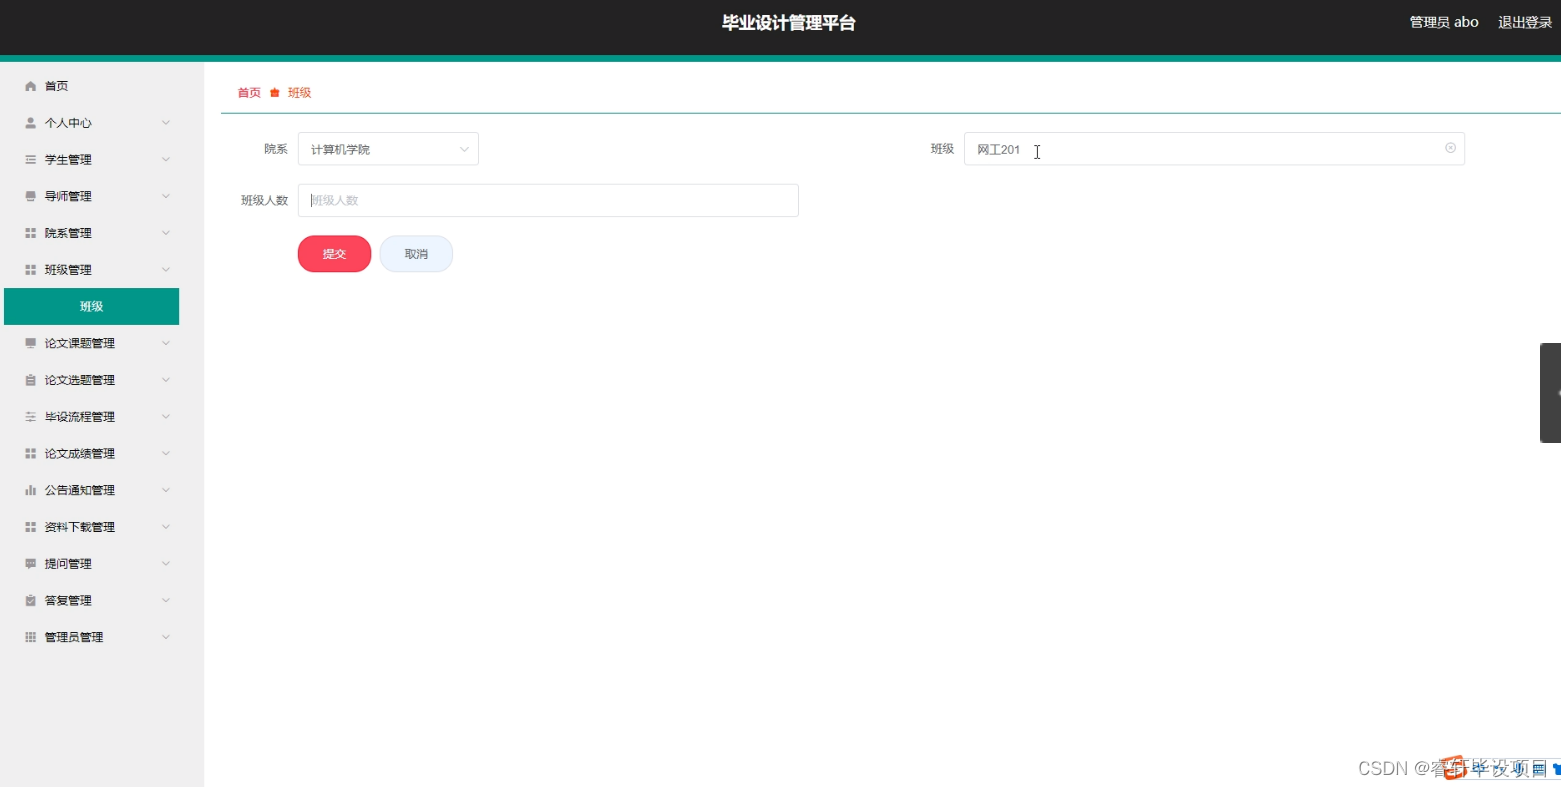Clear the 班级 field using its x icon

[1450, 147]
